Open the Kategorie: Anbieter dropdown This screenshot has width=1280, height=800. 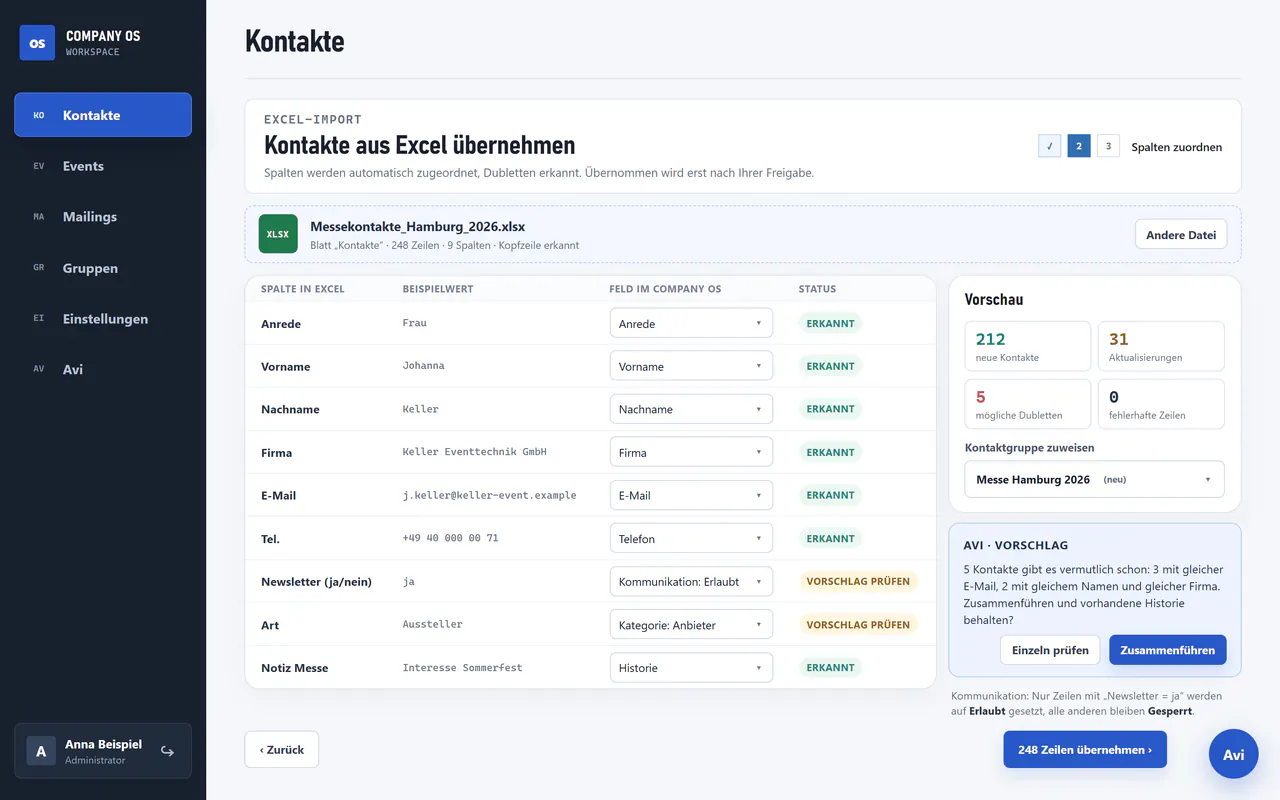[691, 624]
